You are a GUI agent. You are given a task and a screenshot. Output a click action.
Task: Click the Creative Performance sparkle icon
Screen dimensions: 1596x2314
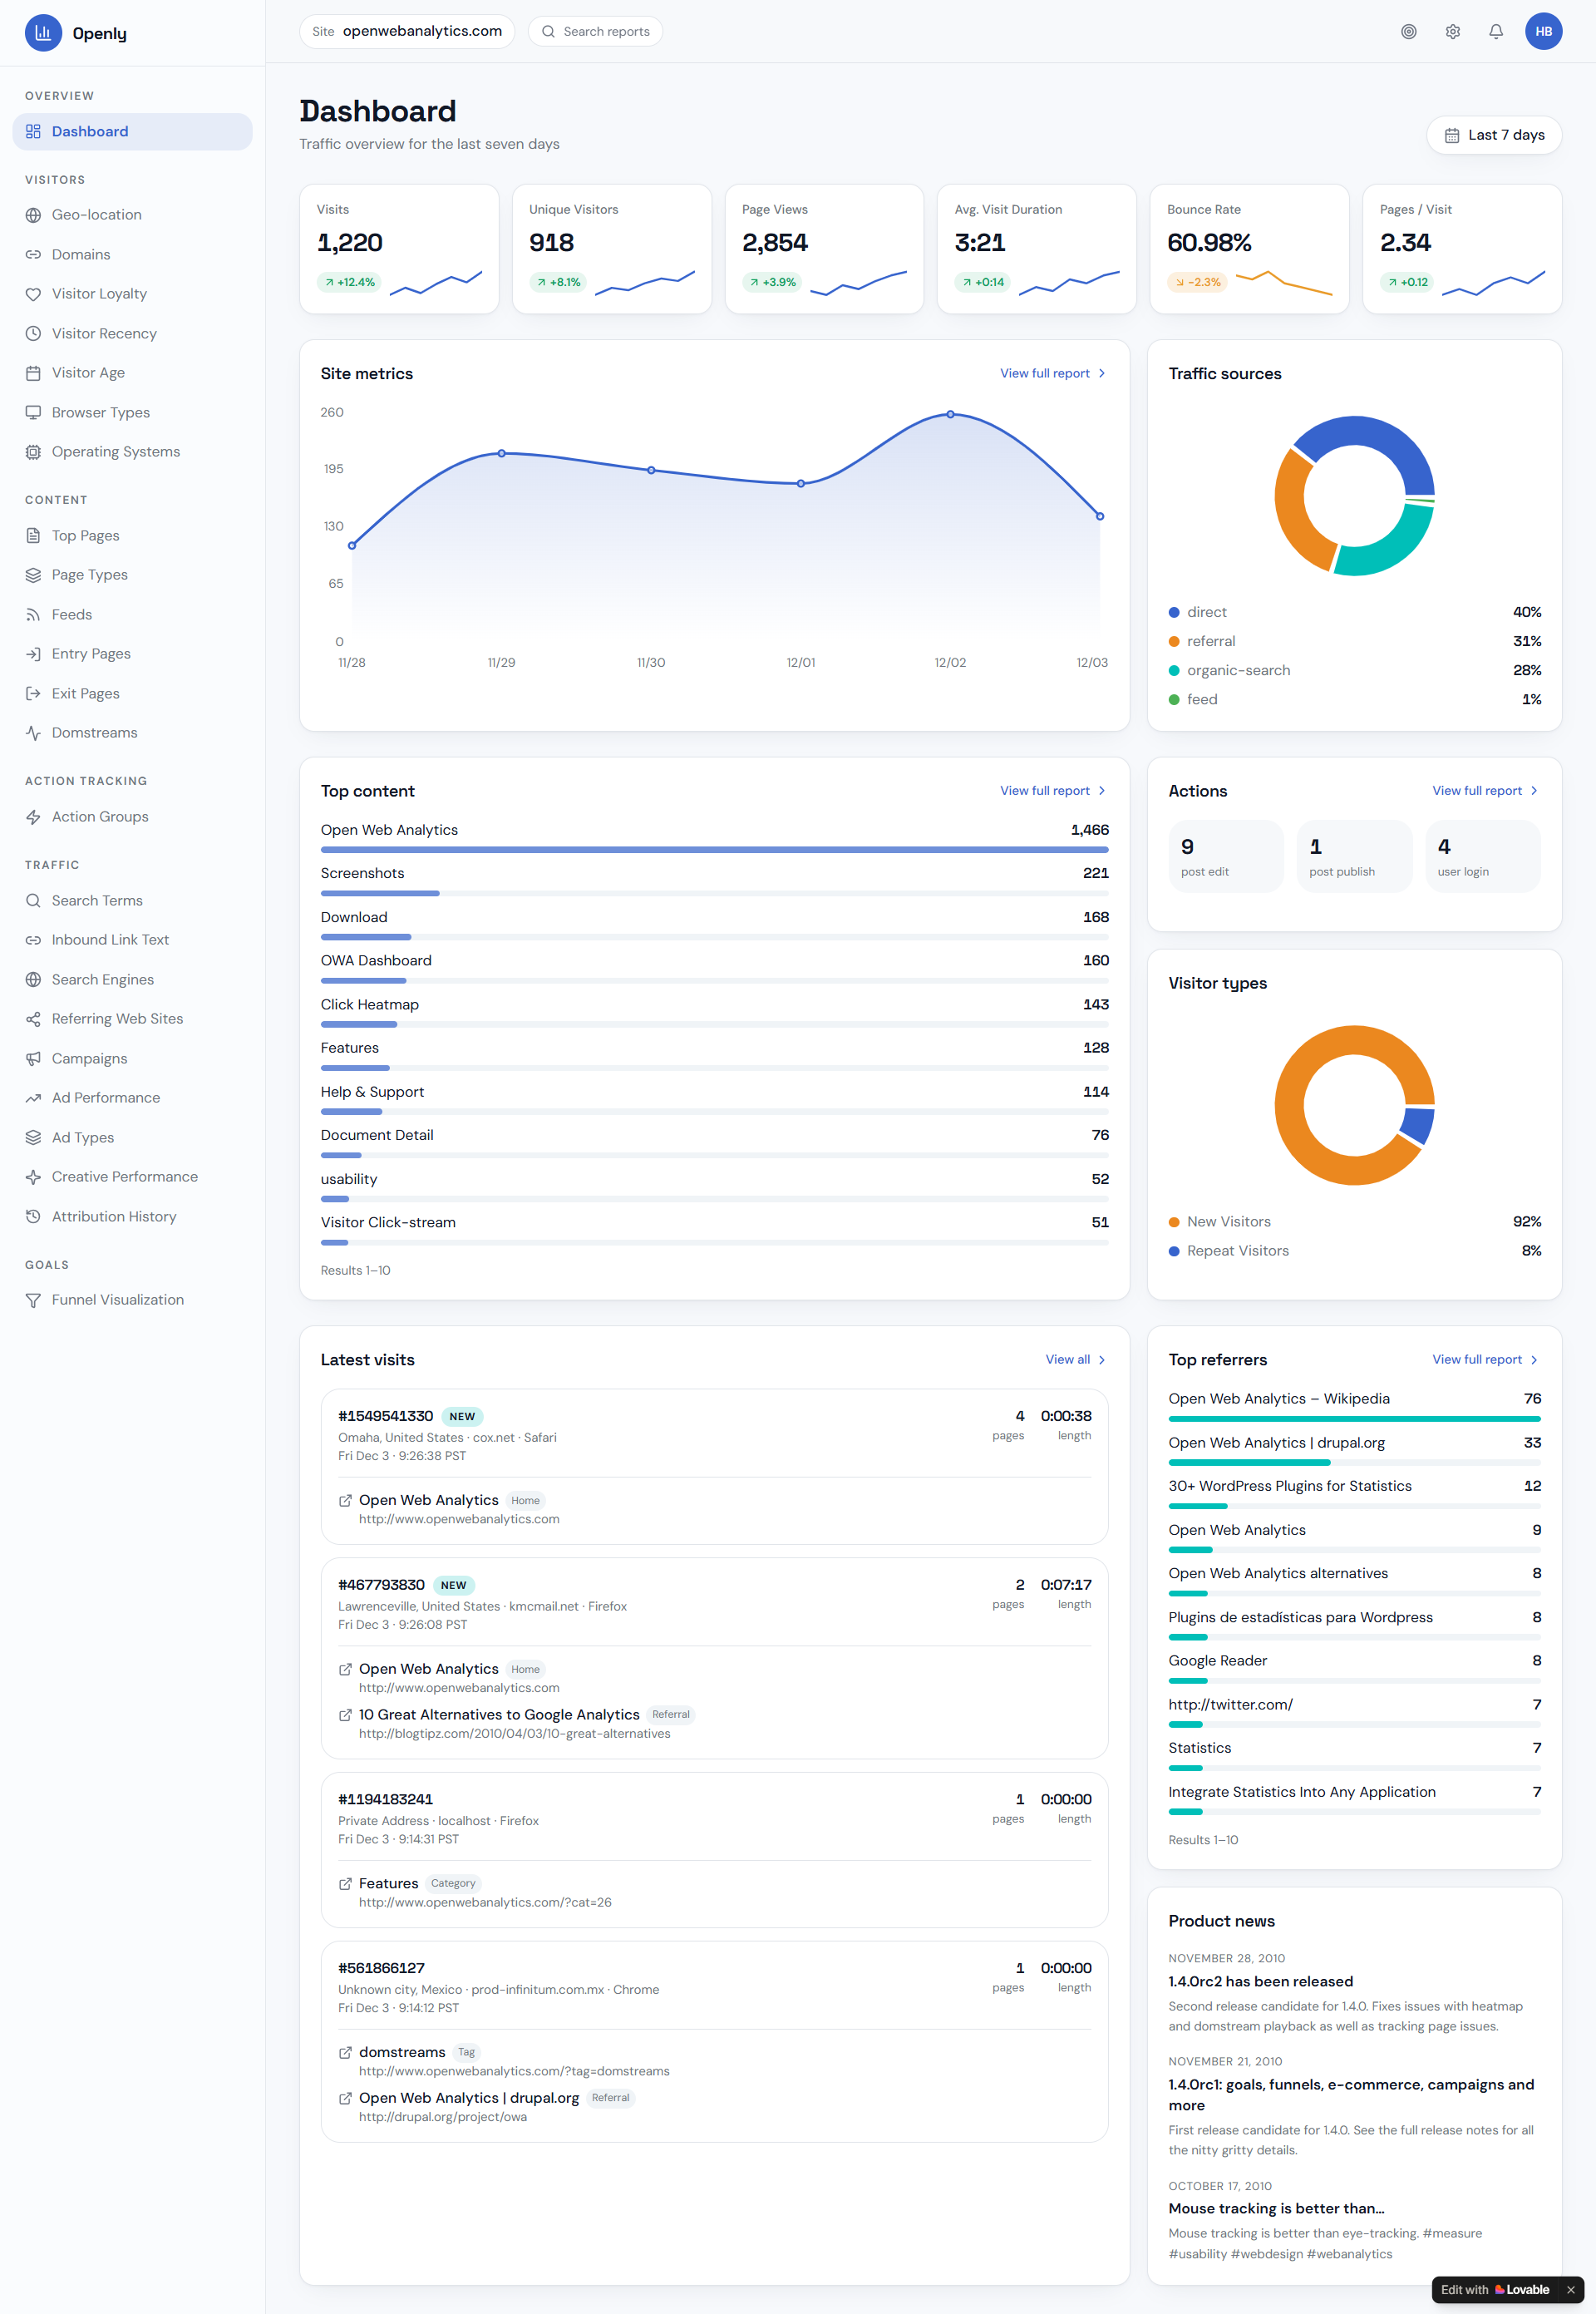click(33, 1177)
